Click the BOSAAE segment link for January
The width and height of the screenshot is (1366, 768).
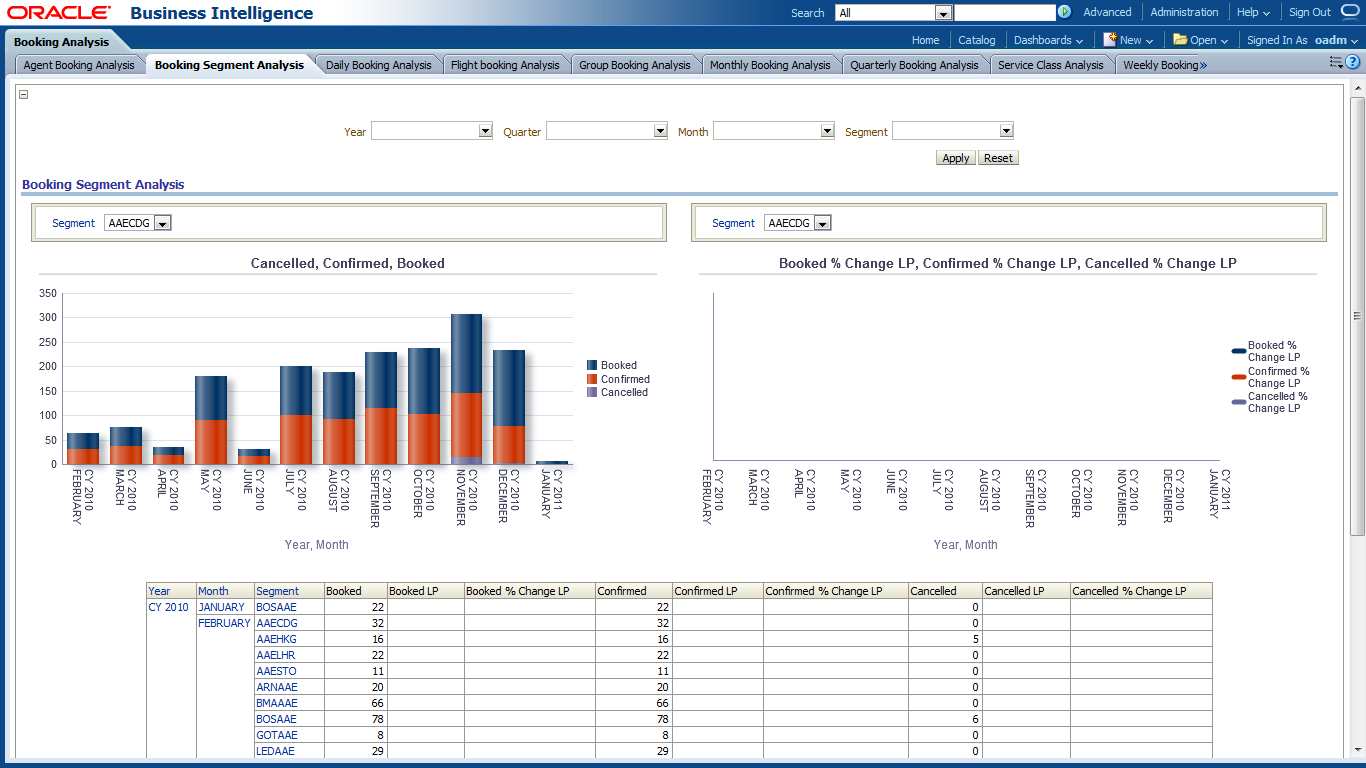pyautogui.click(x=276, y=607)
